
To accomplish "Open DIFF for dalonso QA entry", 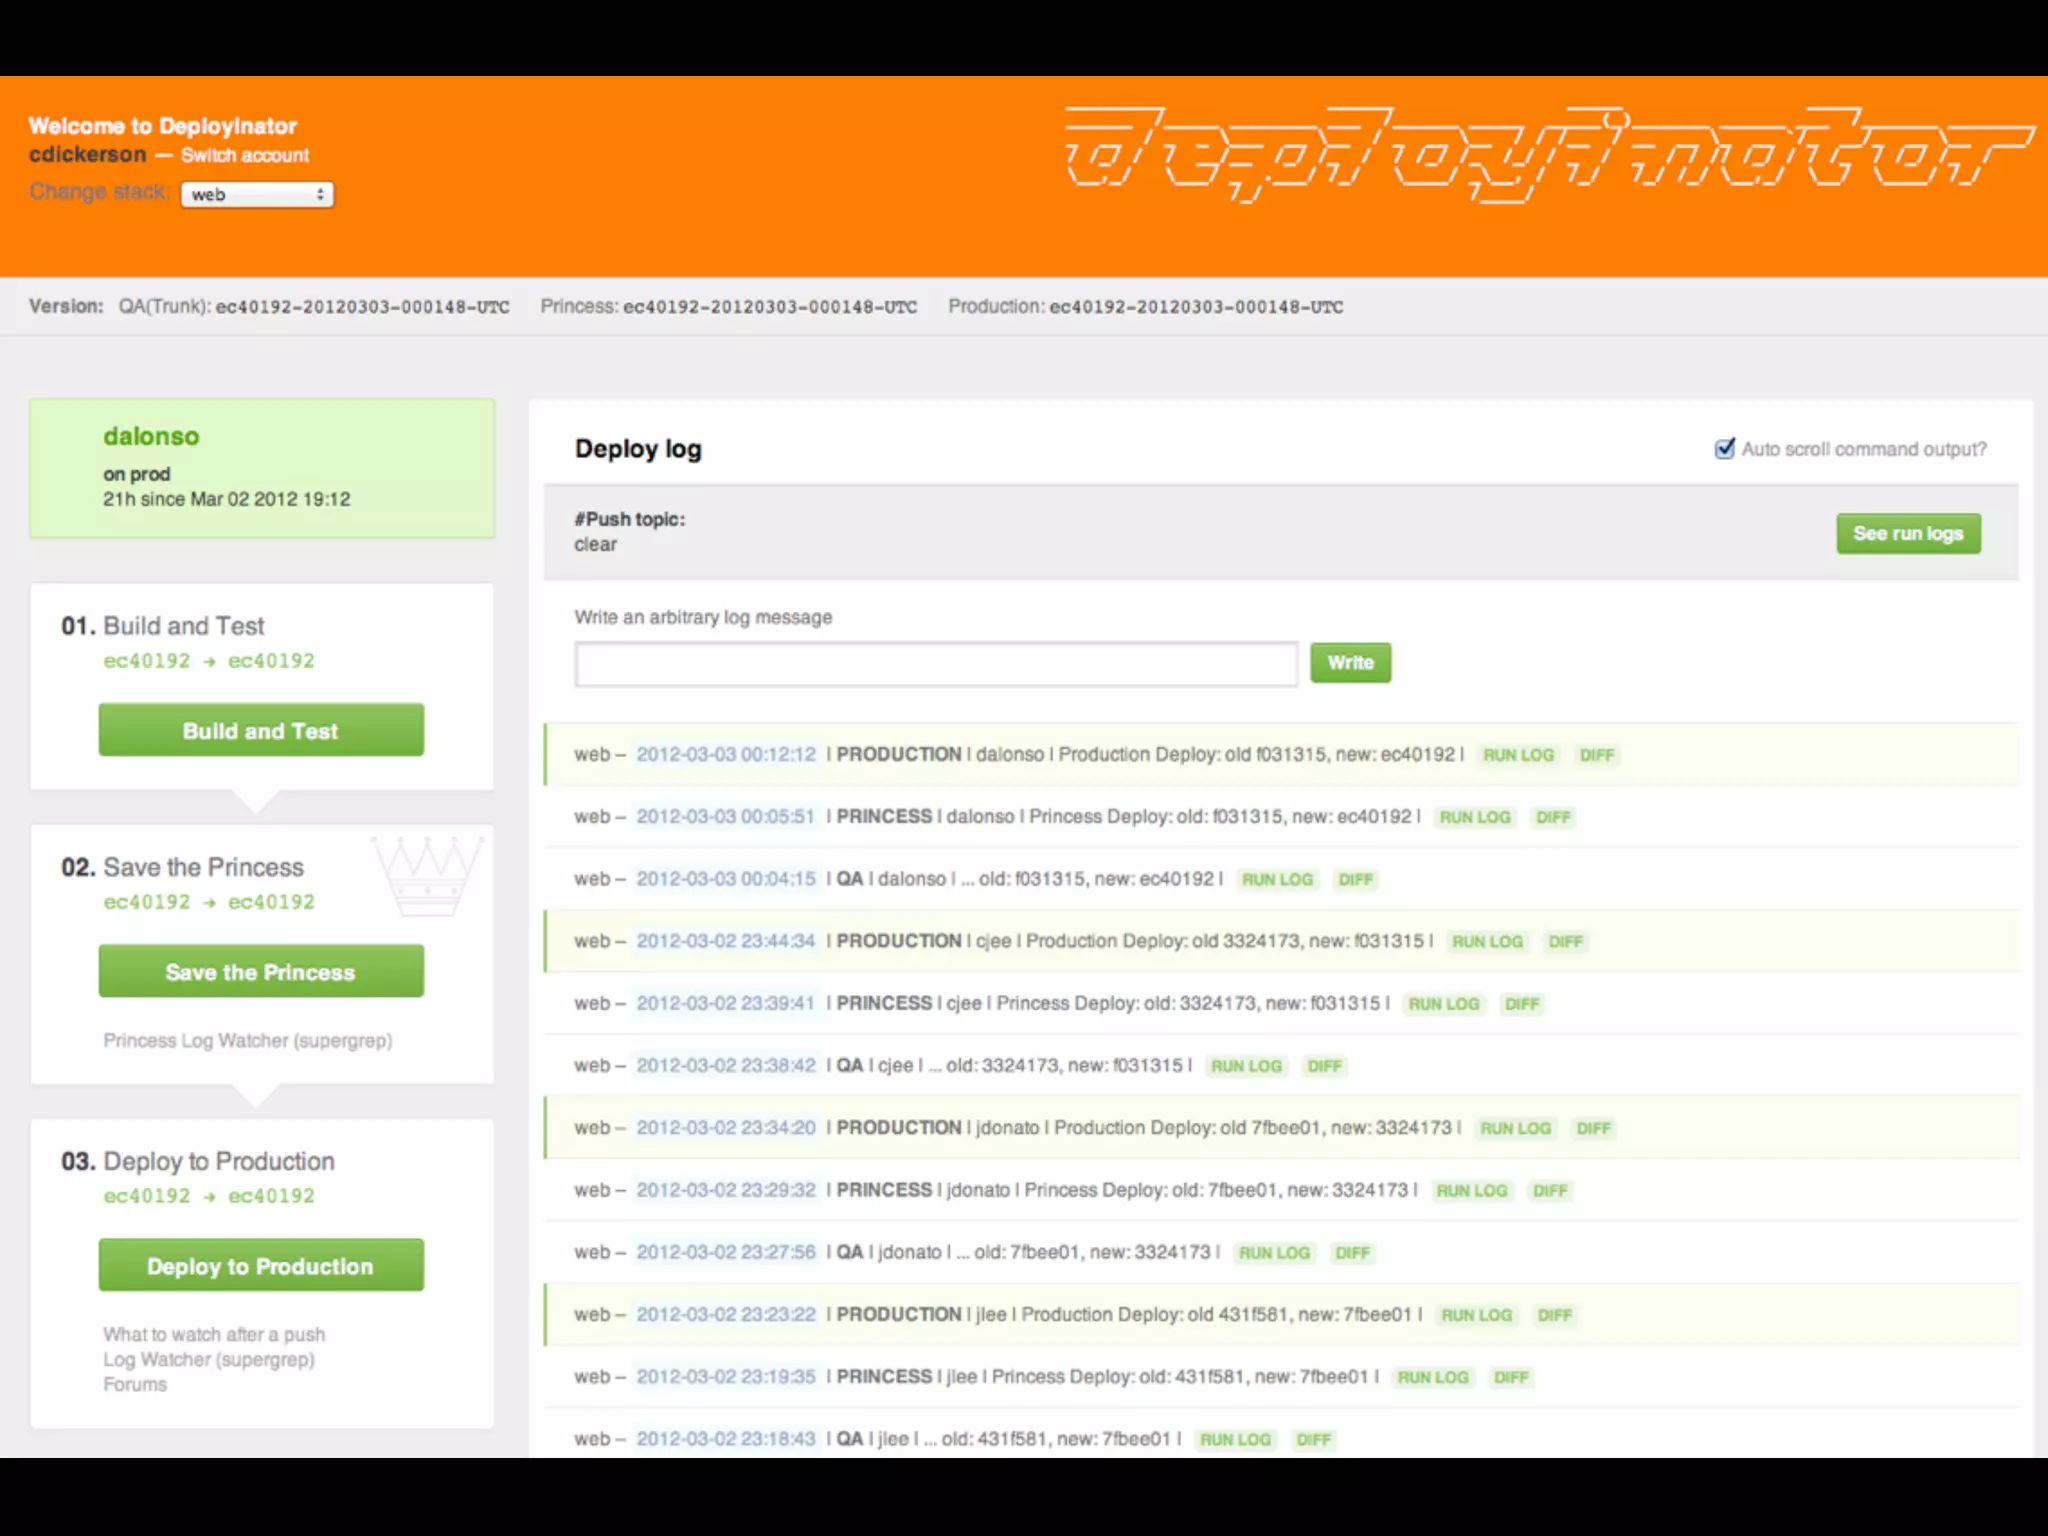I will click(1355, 880).
